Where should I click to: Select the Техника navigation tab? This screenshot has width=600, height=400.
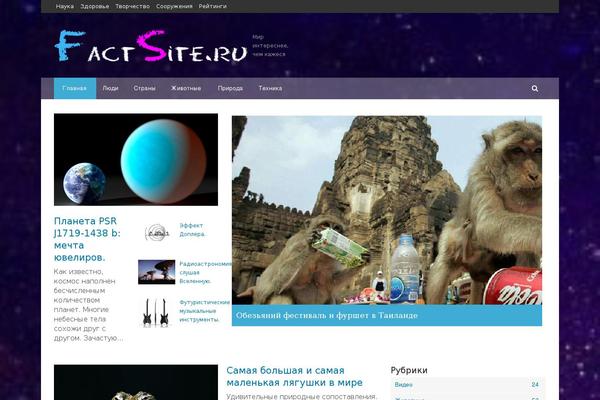270,88
